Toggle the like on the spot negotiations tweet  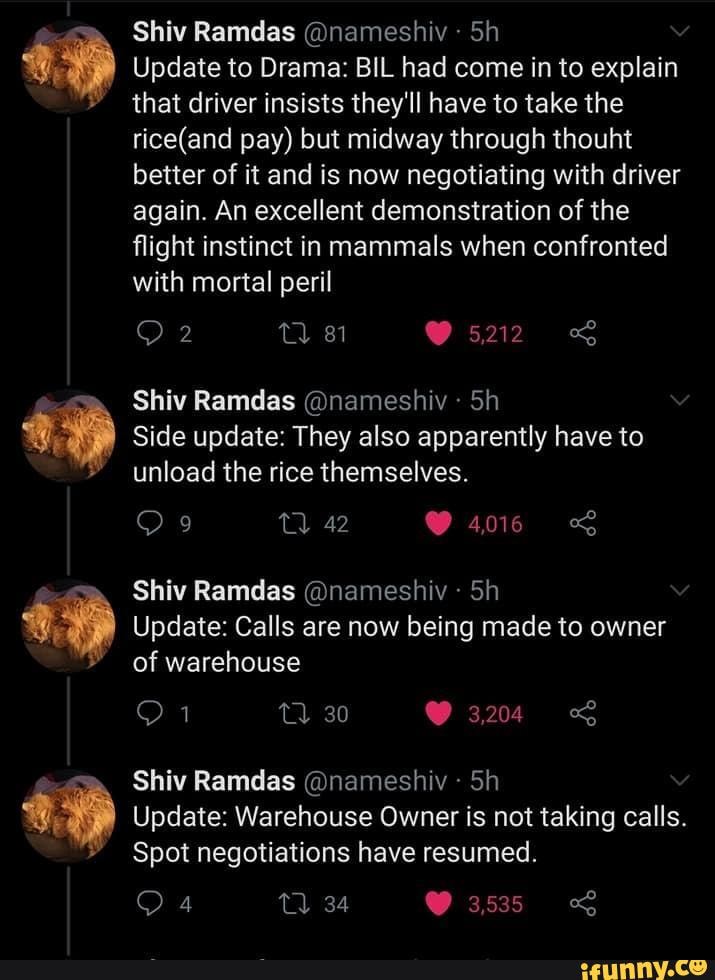pyautogui.click(x=437, y=903)
